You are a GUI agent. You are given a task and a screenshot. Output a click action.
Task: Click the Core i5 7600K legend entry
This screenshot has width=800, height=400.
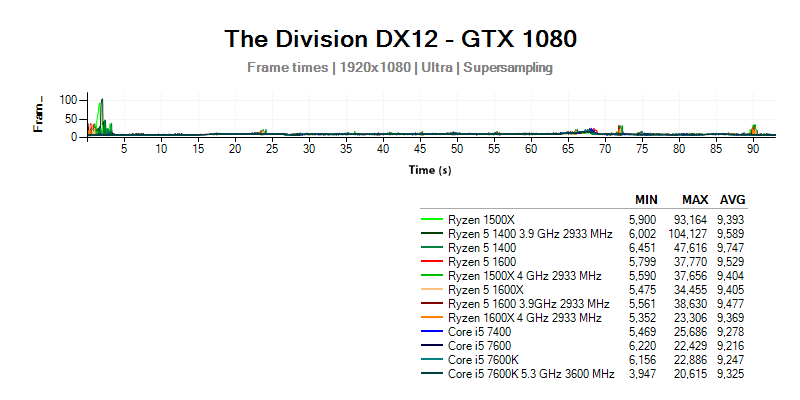484,360
